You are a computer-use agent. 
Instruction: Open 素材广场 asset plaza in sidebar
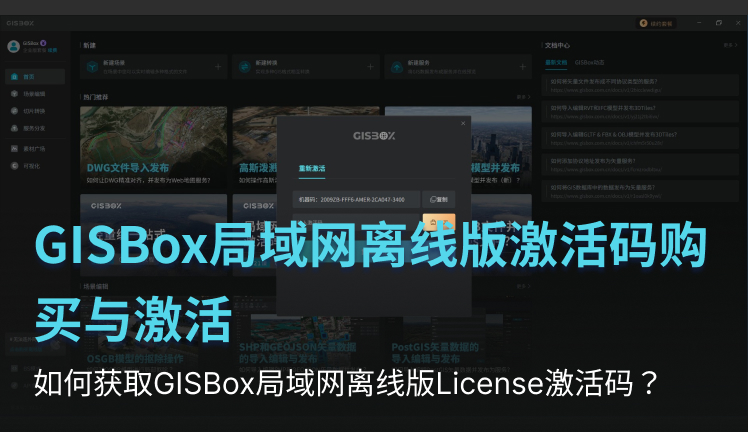coord(30,147)
